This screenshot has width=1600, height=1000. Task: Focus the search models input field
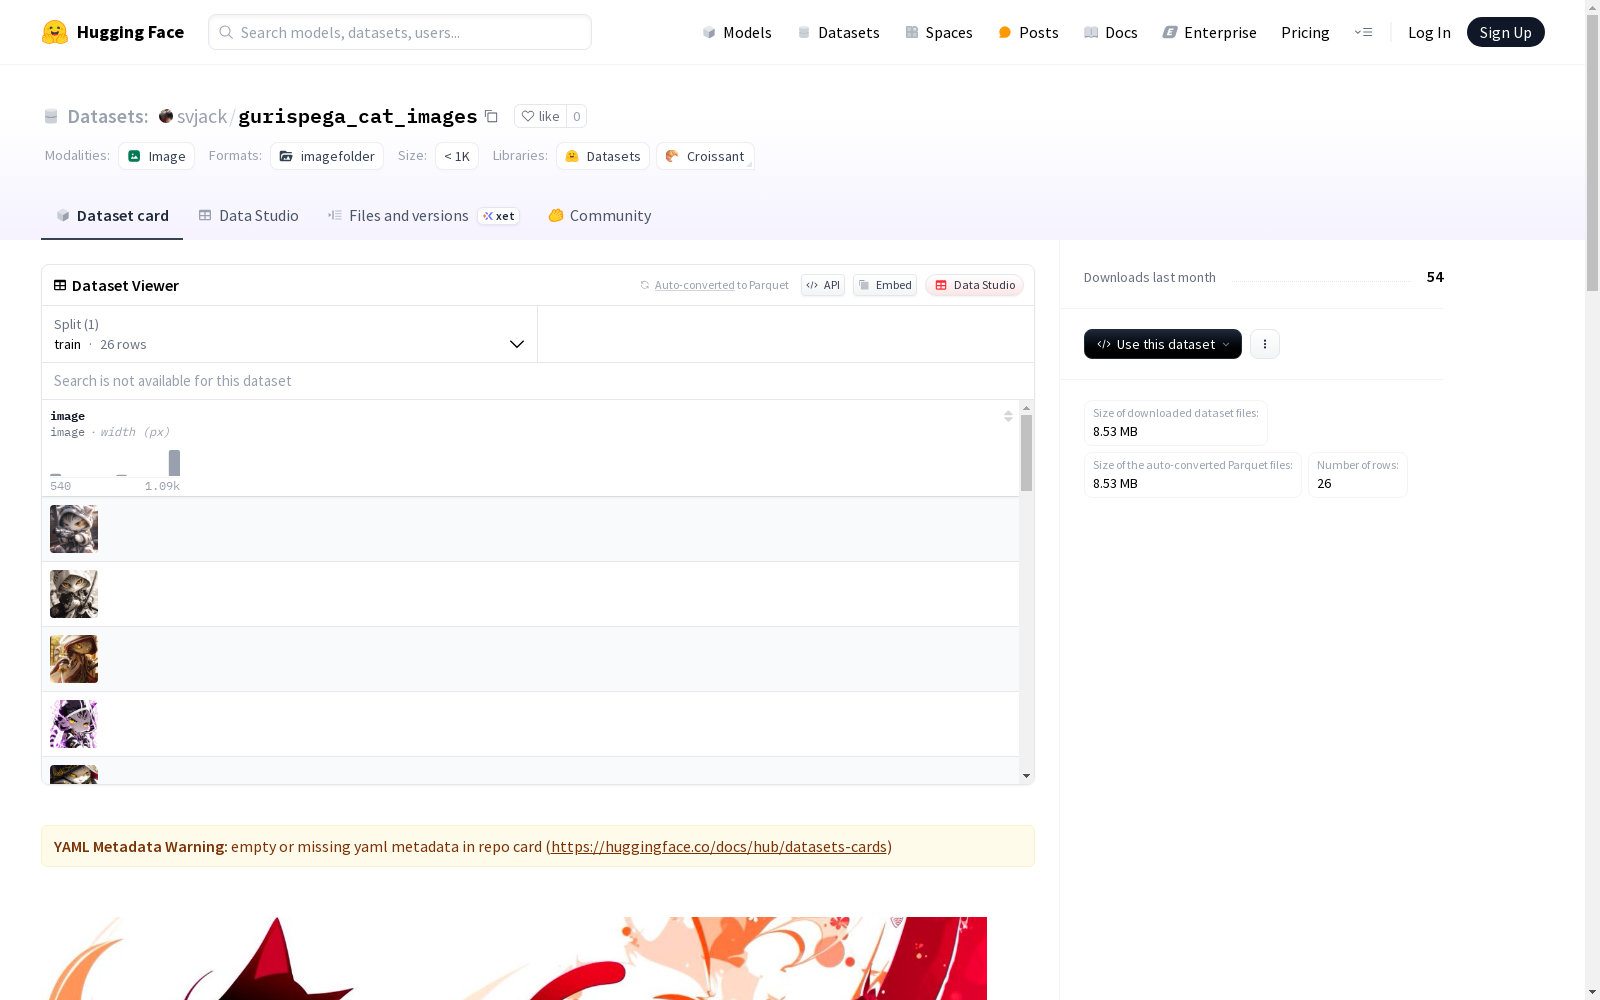pos(400,32)
